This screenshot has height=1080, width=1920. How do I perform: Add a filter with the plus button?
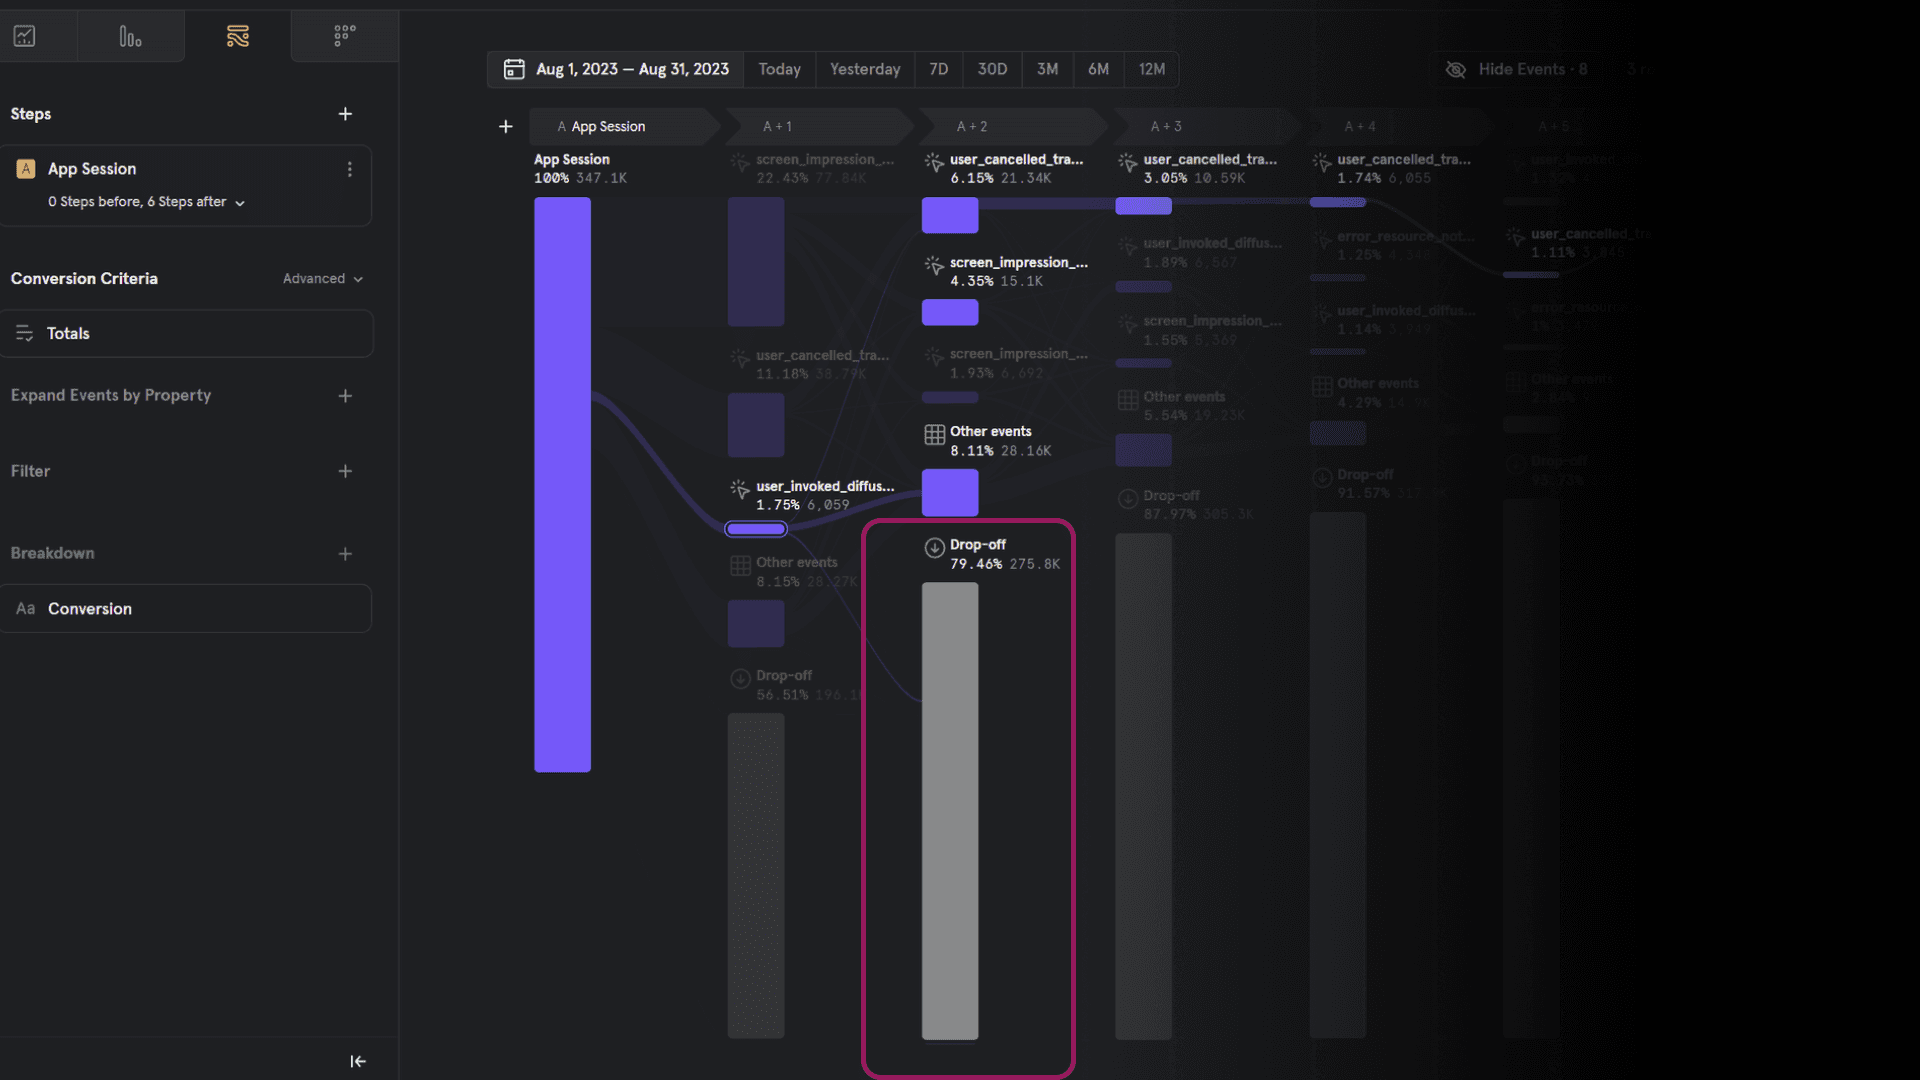point(345,471)
